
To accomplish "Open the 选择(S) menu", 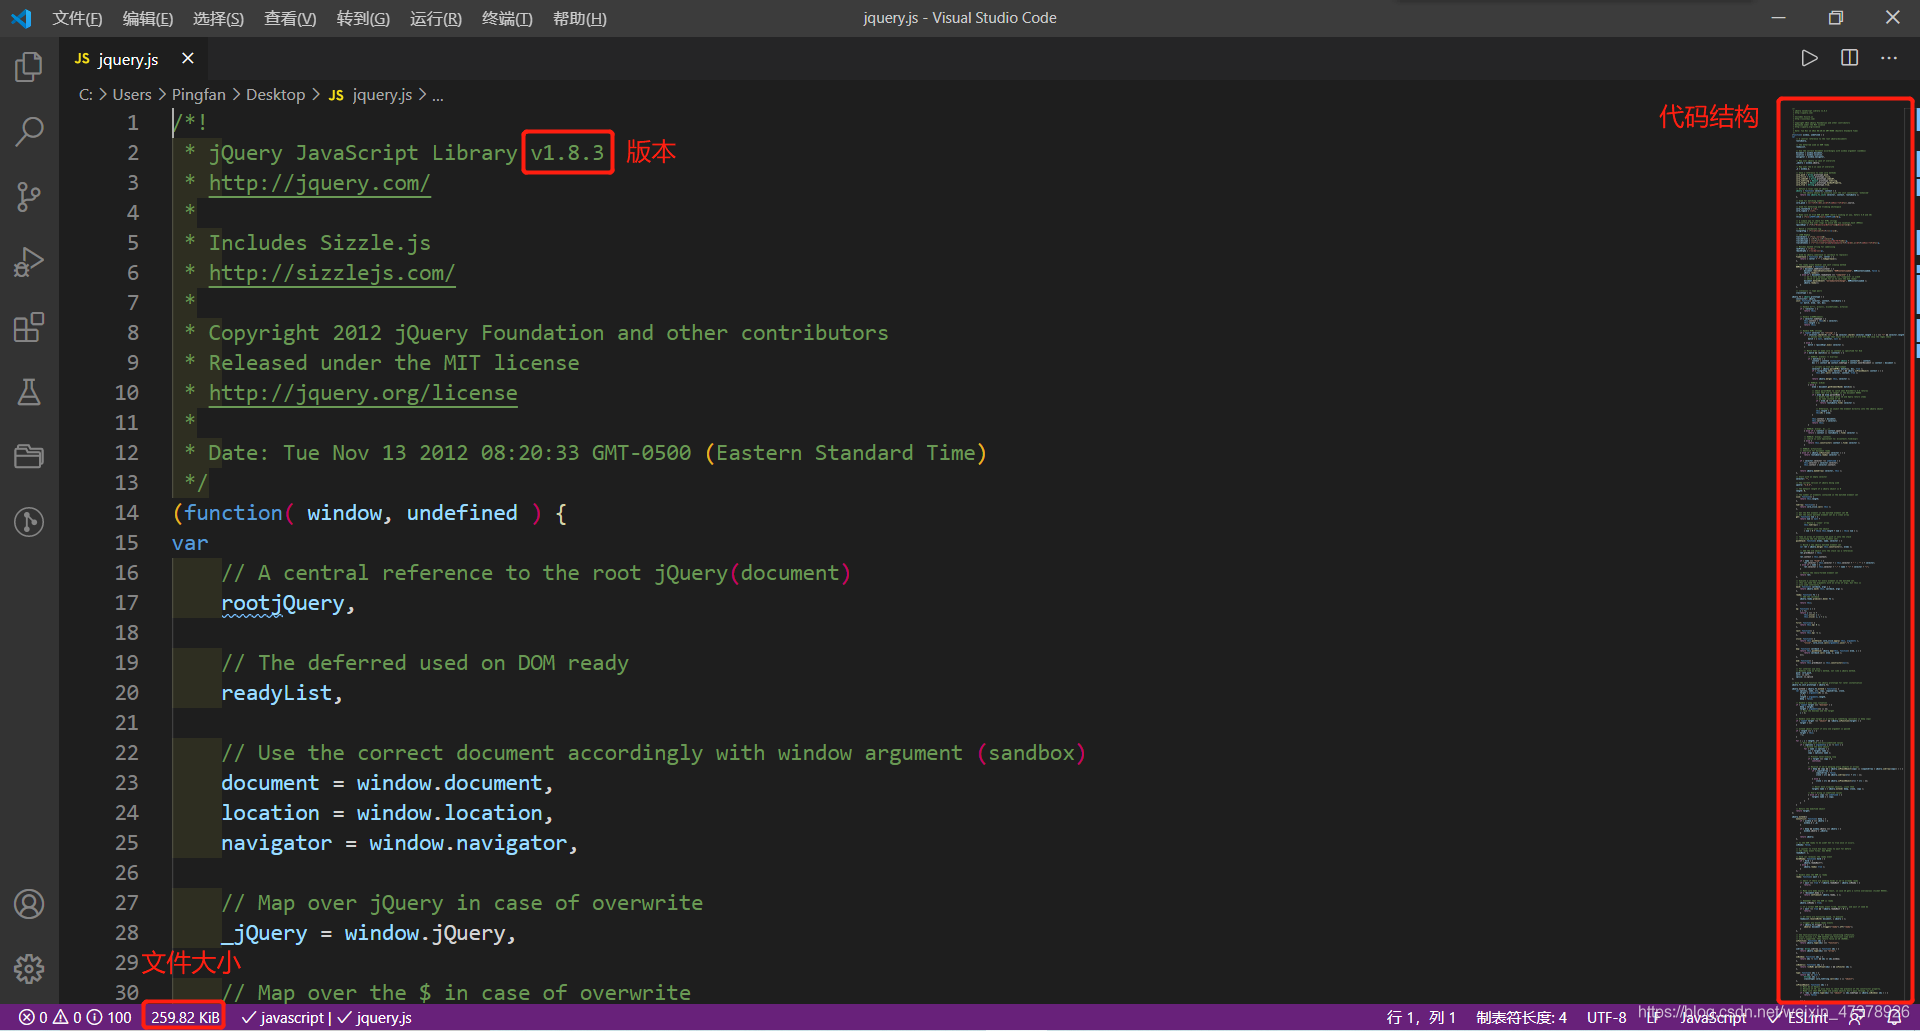I will coord(218,18).
